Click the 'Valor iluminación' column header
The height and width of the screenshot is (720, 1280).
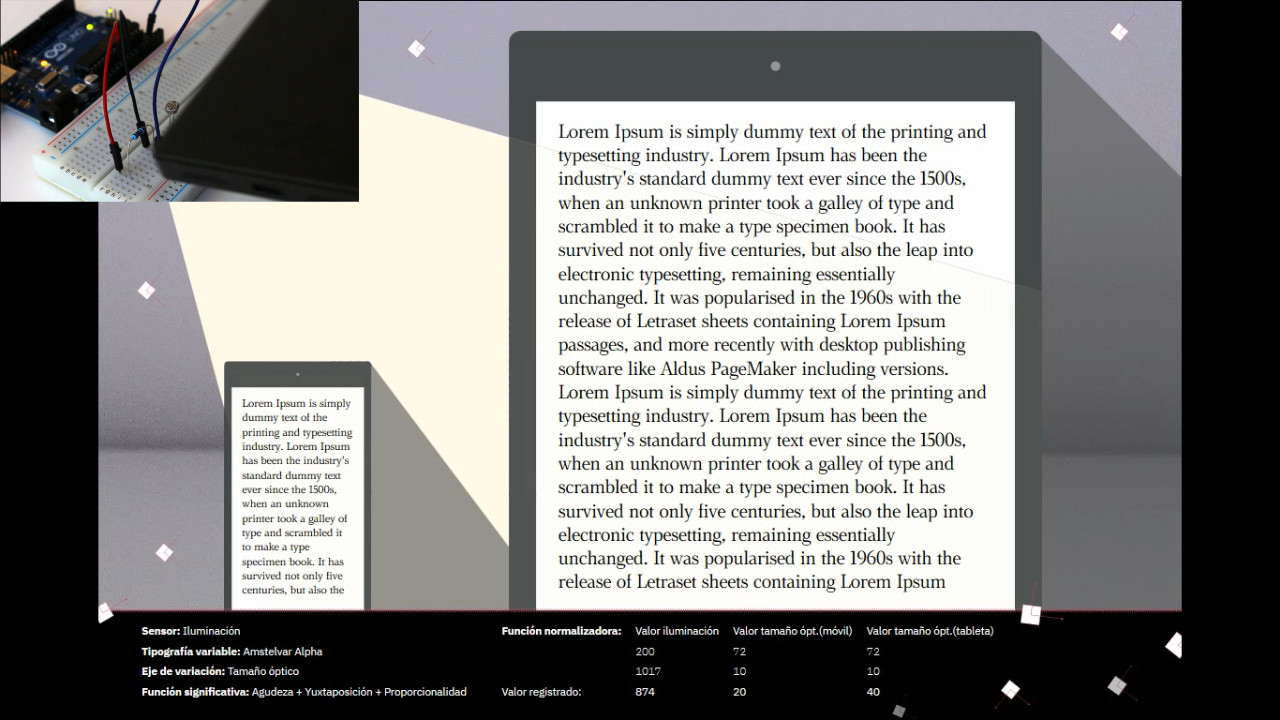tap(677, 631)
